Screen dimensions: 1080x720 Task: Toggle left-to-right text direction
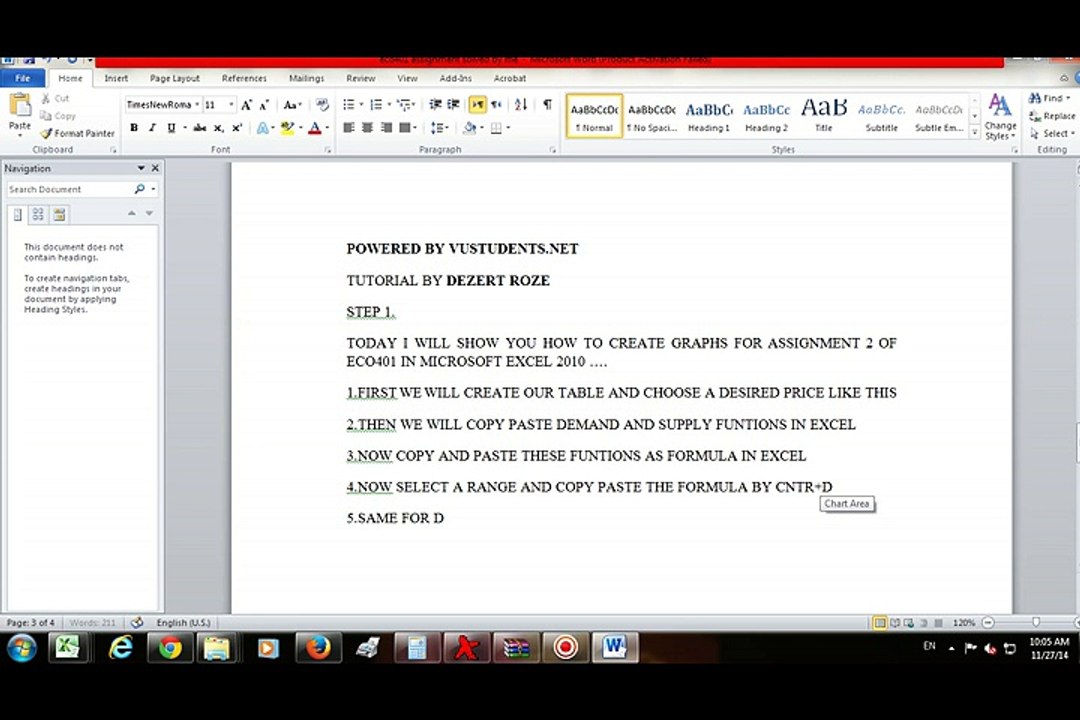pos(477,105)
